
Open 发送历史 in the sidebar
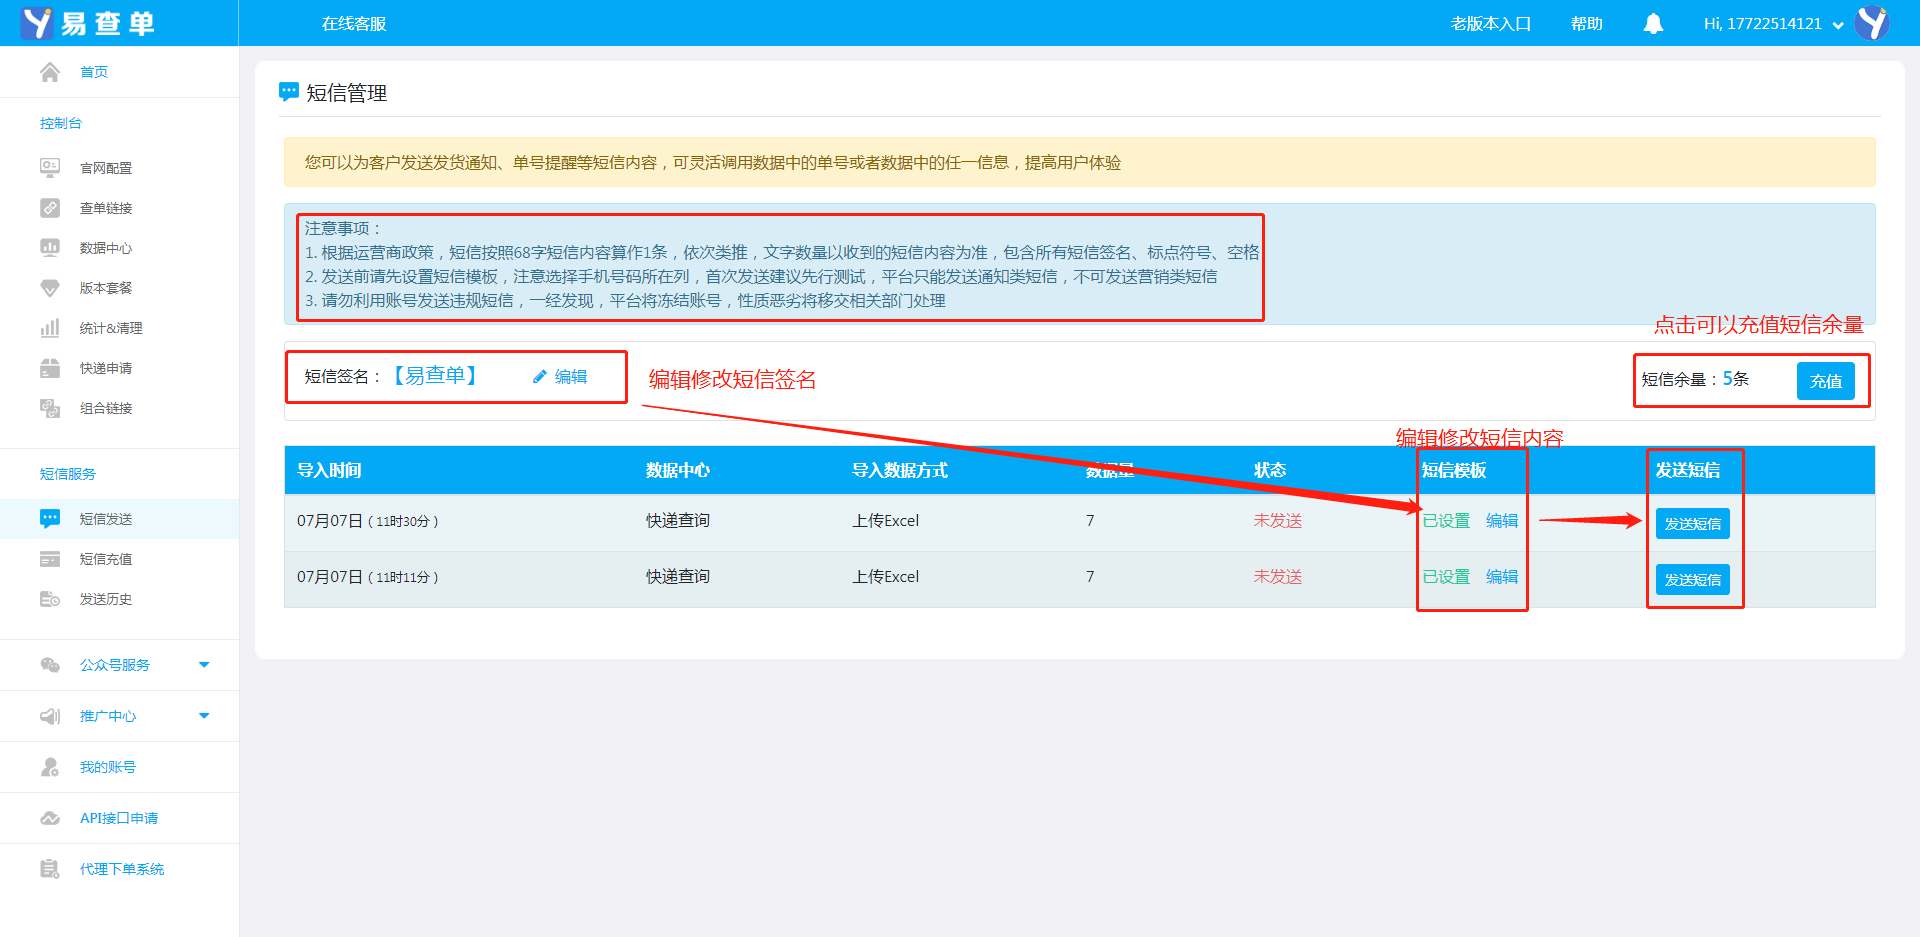[x=106, y=599]
